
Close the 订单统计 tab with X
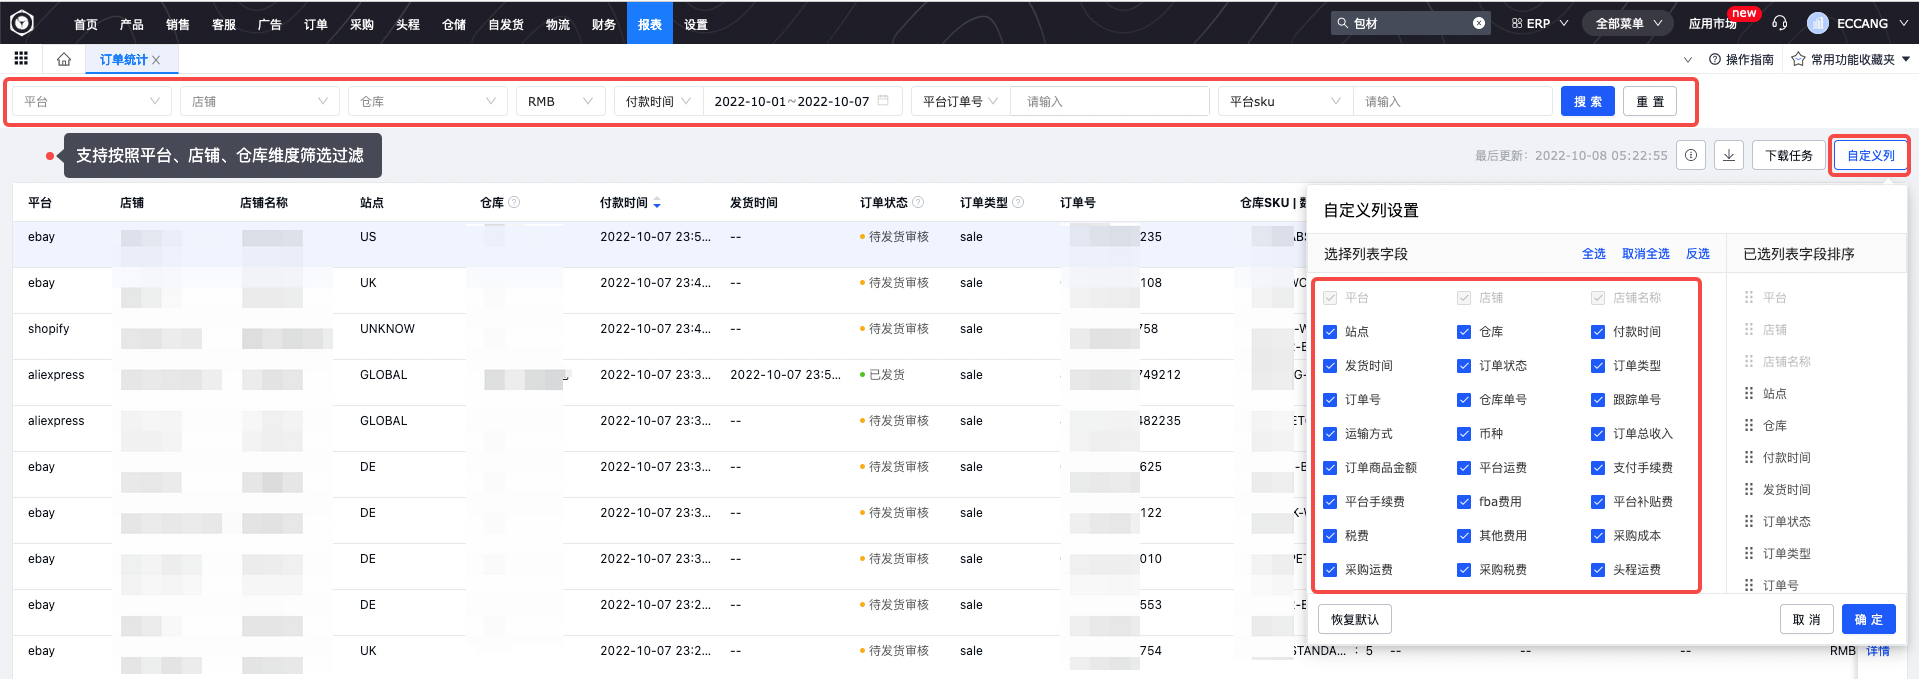tap(157, 60)
